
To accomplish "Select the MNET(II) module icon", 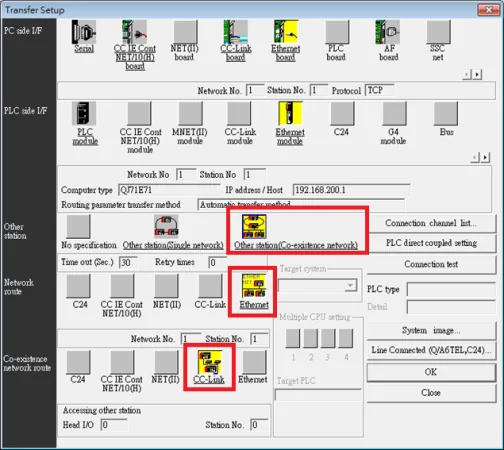I will (x=190, y=114).
